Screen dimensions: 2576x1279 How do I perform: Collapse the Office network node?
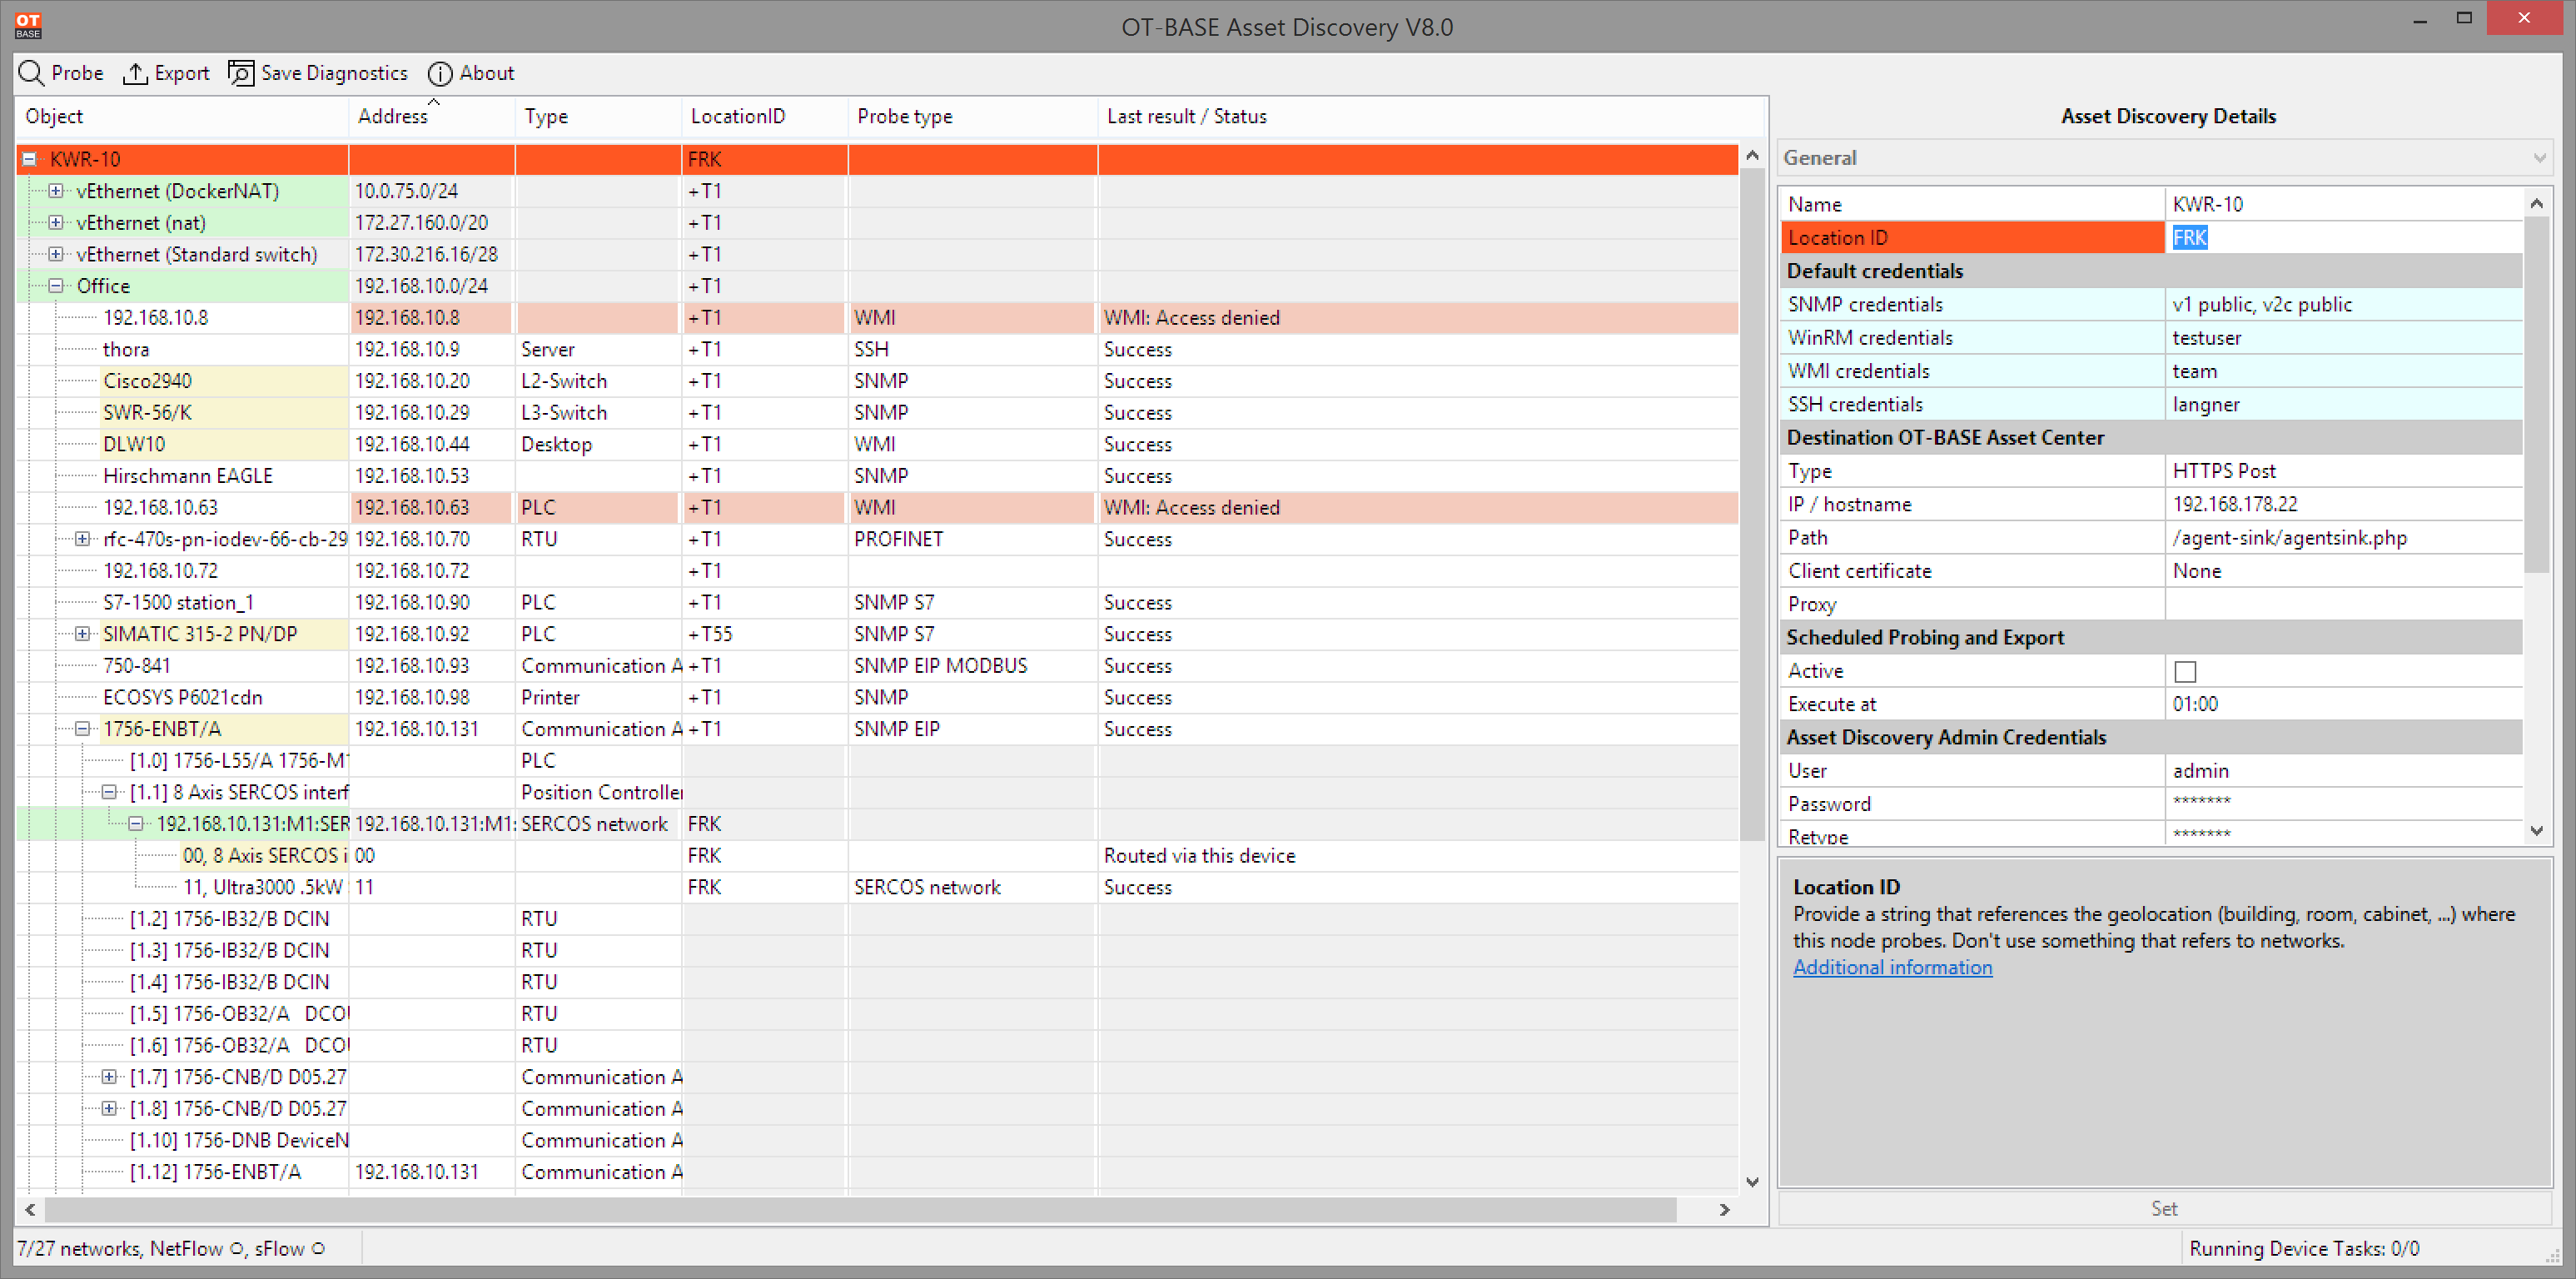pyautogui.click(x=56, y=286)
